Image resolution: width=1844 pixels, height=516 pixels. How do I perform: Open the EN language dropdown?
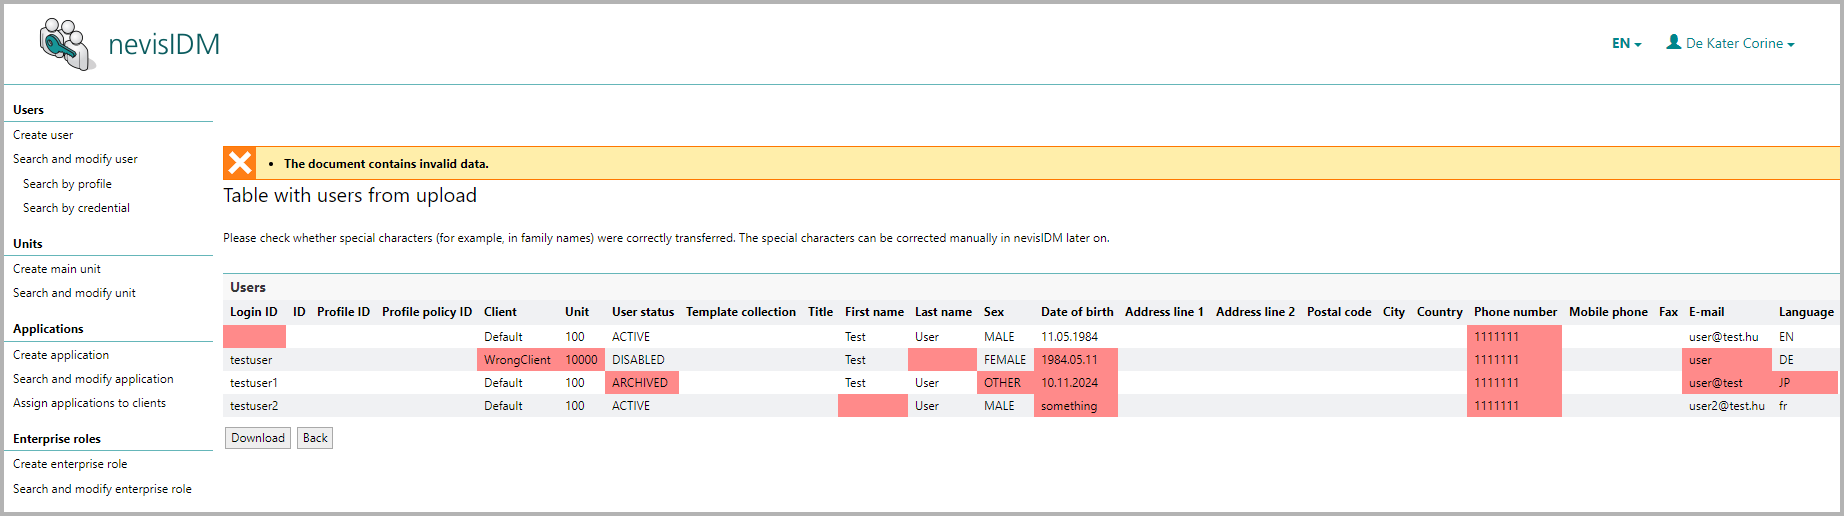point(1626,43)
